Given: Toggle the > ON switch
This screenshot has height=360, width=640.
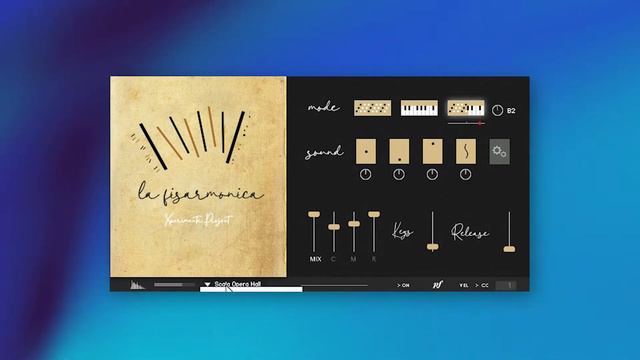Looking at the screenshot, I should coord(403,285).
